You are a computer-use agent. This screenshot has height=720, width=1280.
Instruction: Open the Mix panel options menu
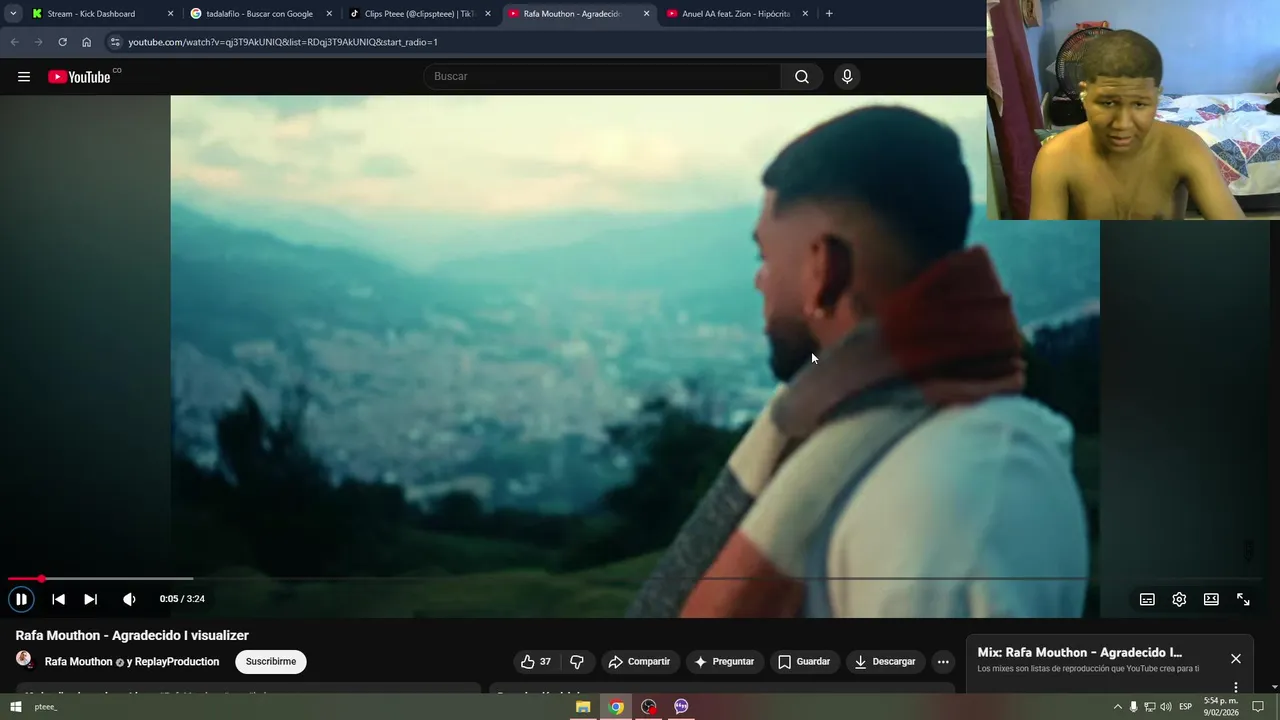(x=1236, y=687)
